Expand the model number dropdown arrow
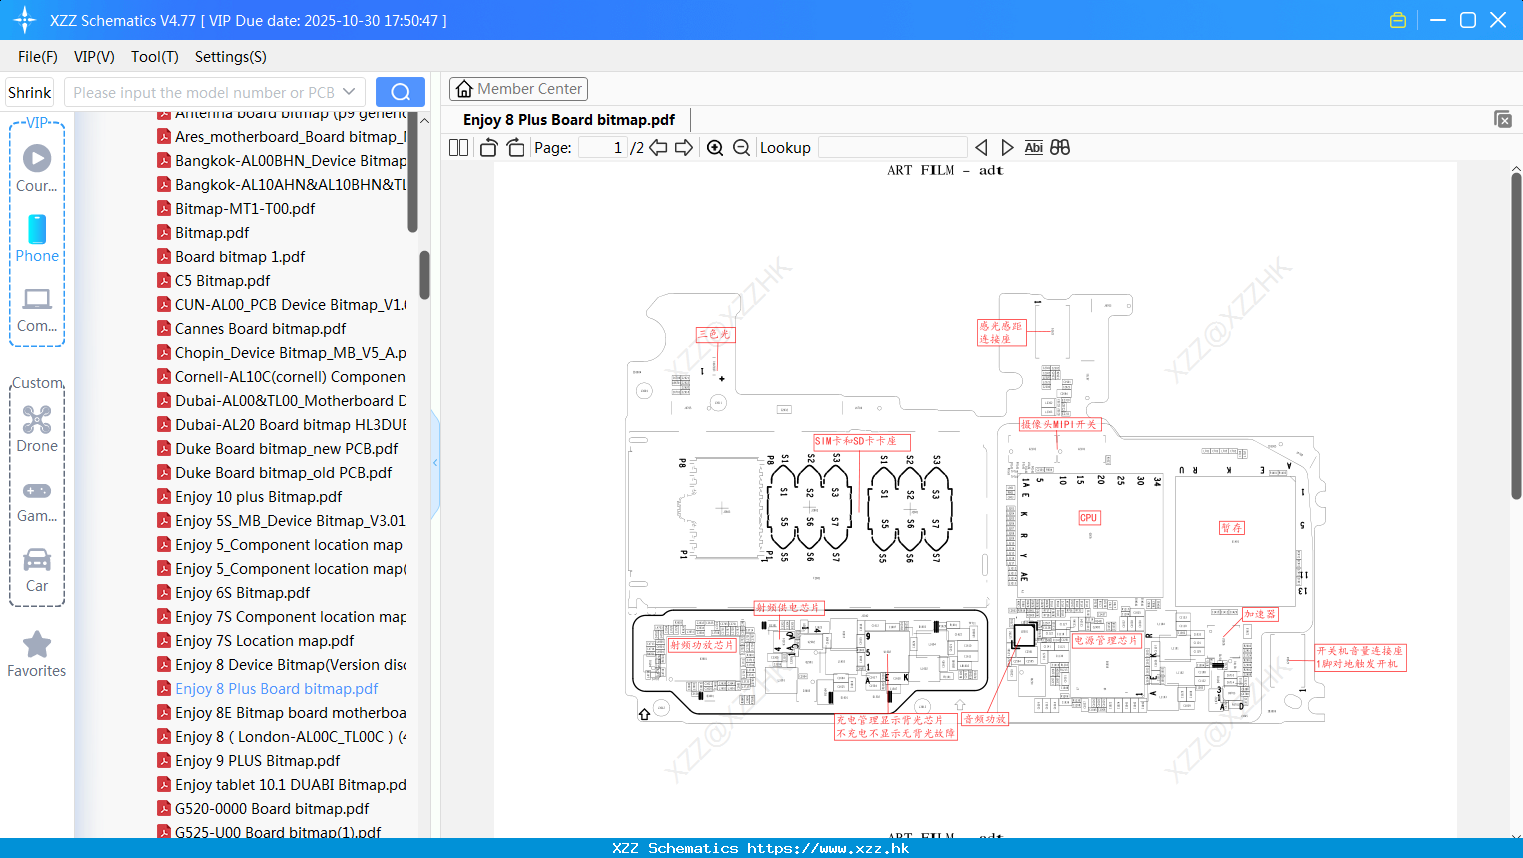Image resolution: width=1523 pixels, height=858 pixels. (x=349, y=92)
